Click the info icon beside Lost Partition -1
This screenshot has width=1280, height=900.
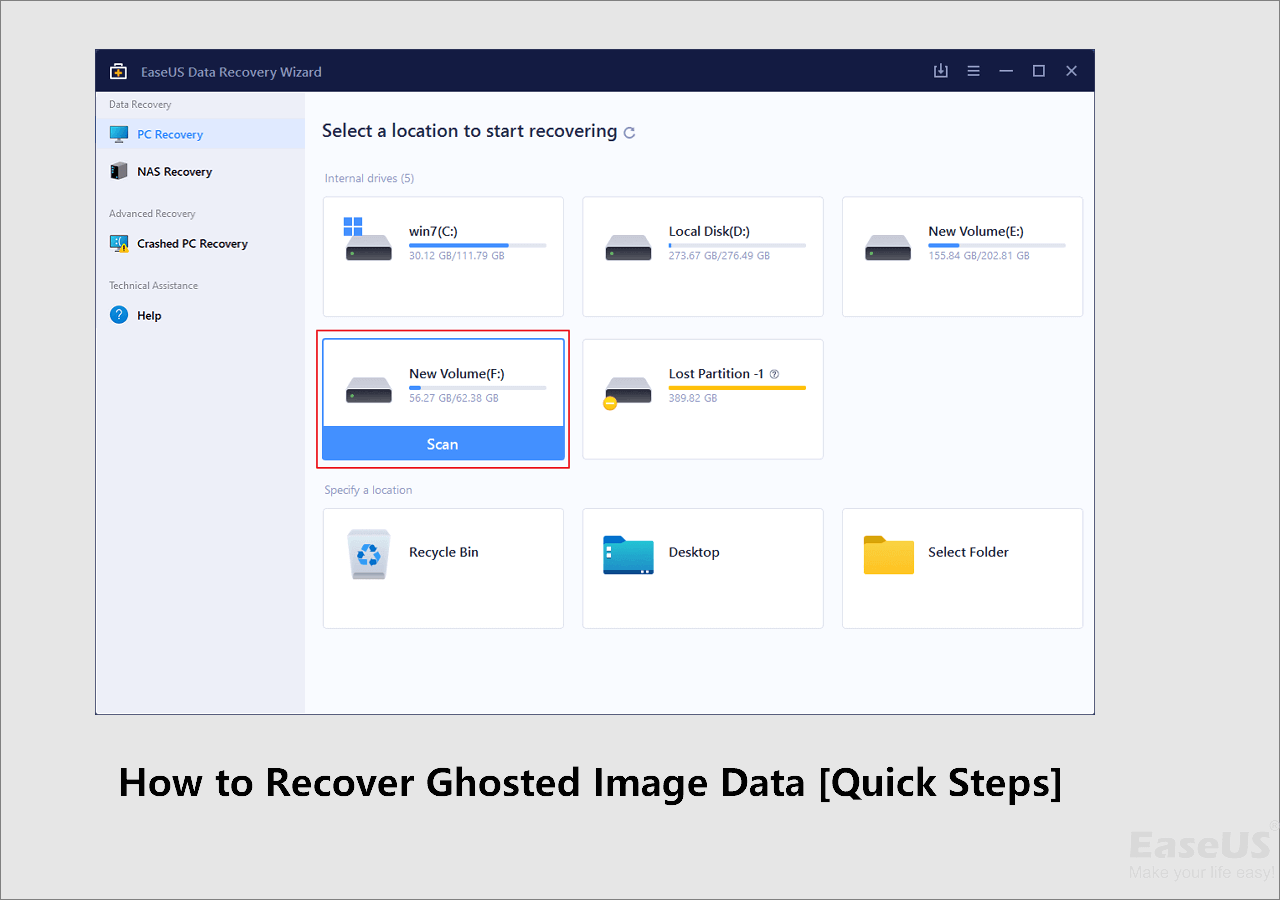(x=774, y=374)
